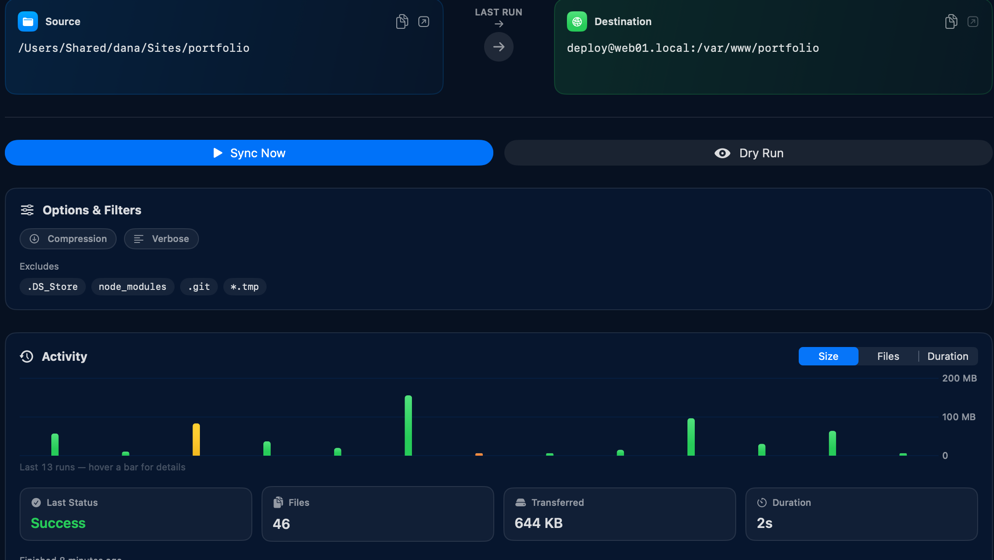Click the 200 MB axis label
Viewport: 994px width, 560px height.
959,378
